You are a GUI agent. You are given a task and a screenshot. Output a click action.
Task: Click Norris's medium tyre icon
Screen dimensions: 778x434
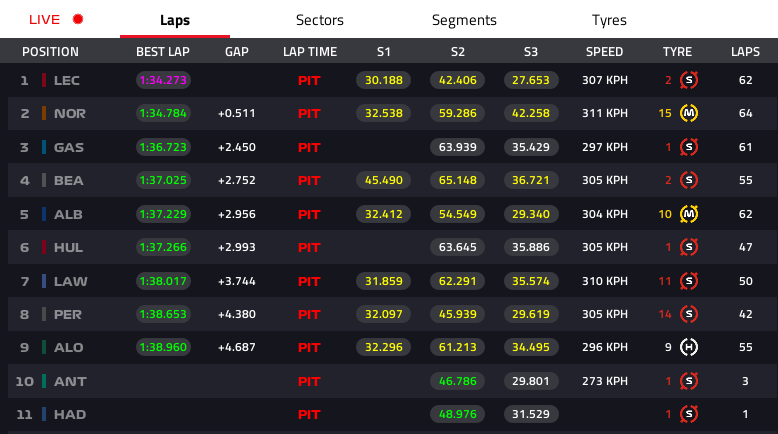[x=688, y=113]
